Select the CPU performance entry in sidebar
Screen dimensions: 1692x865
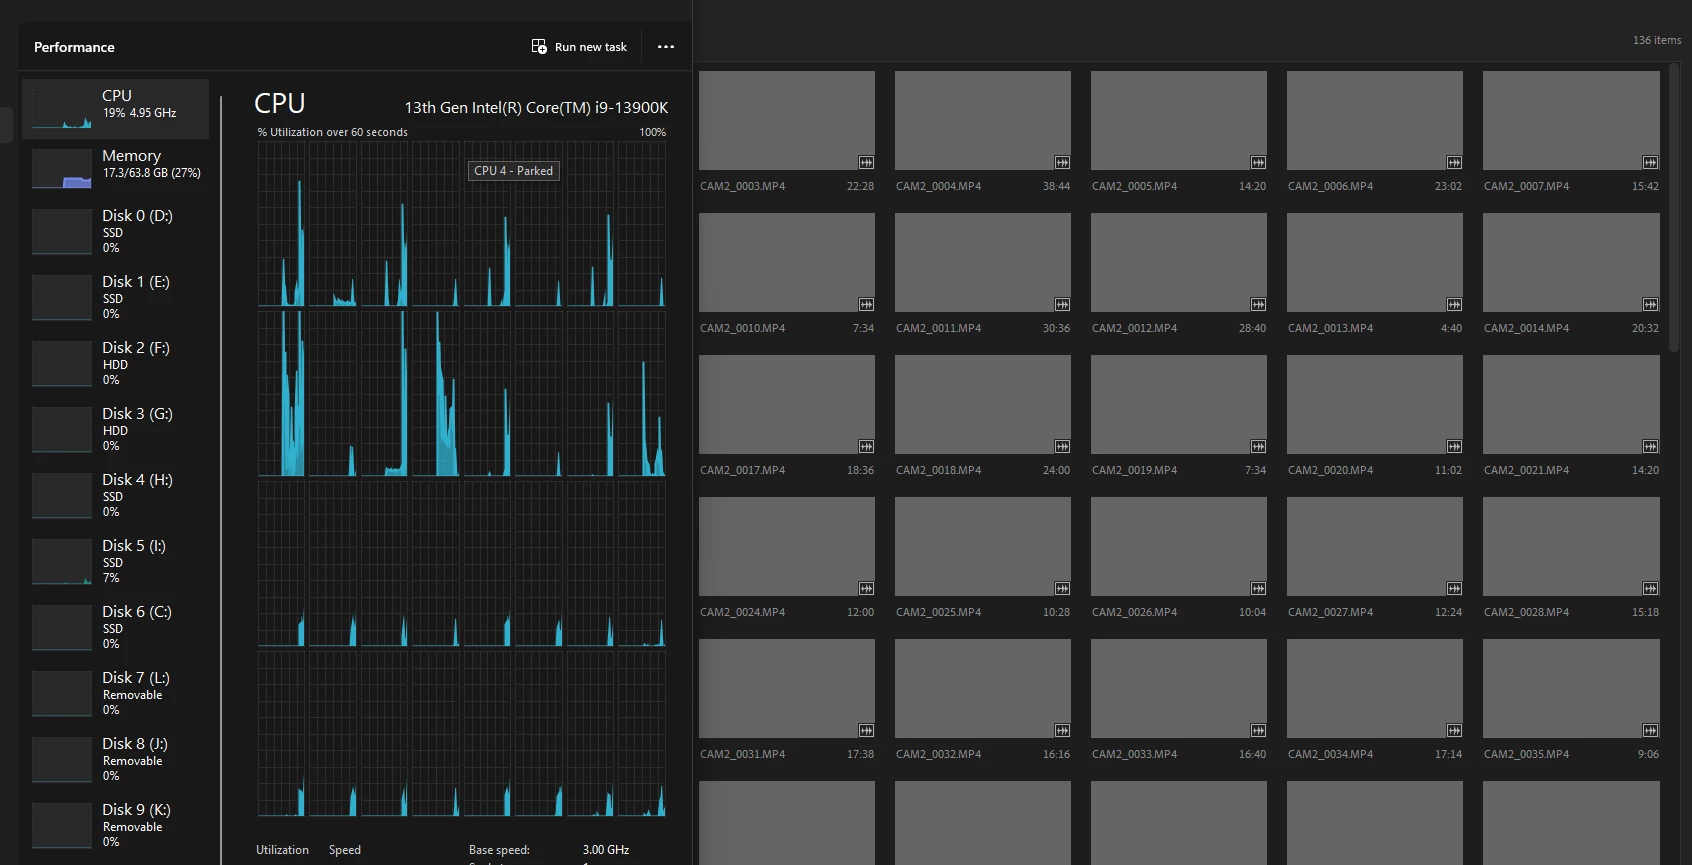click(x=116, y=108)
